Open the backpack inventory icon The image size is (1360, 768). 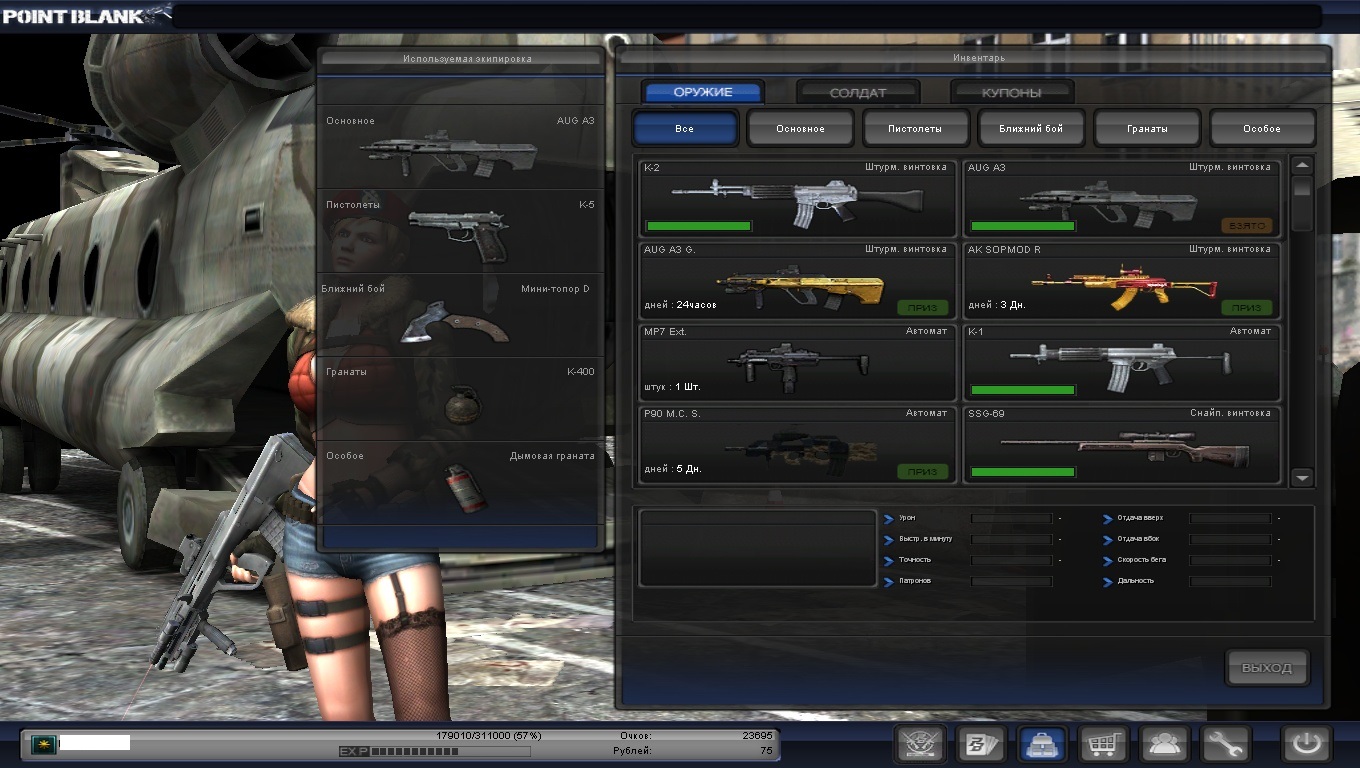1041,745
